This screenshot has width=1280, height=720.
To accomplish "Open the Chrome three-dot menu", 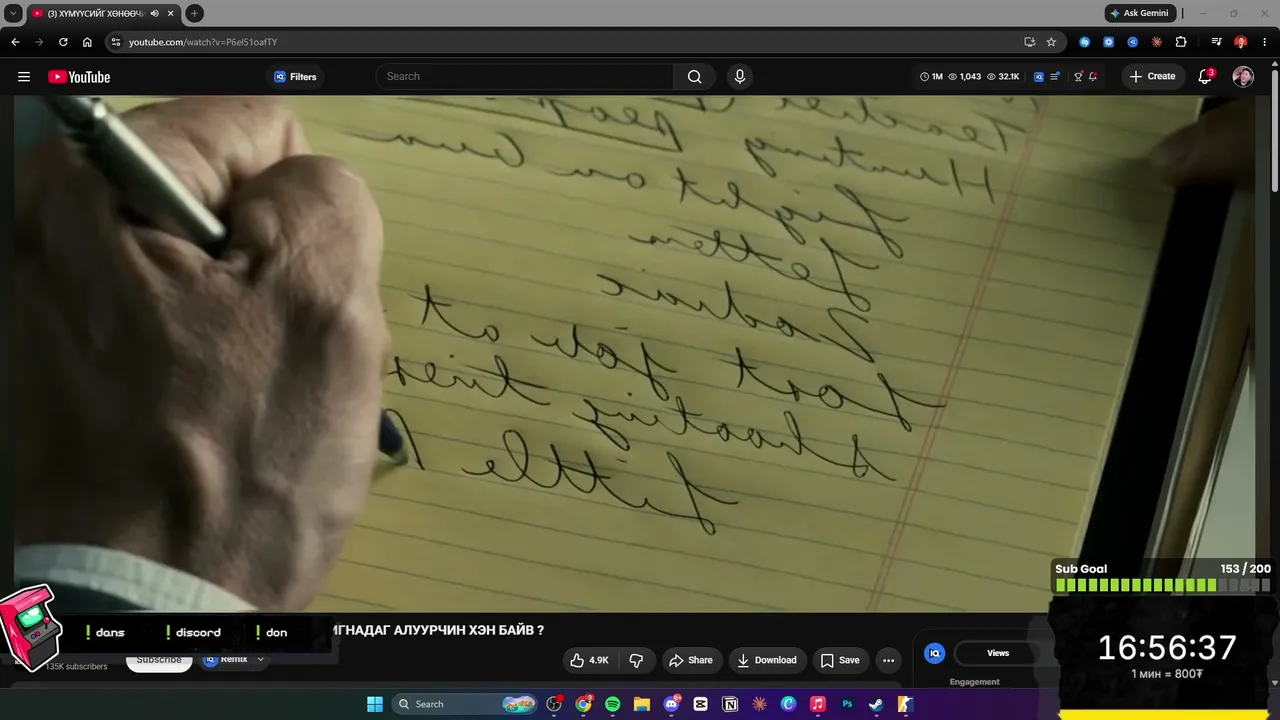I will [x=1265, y=42].
